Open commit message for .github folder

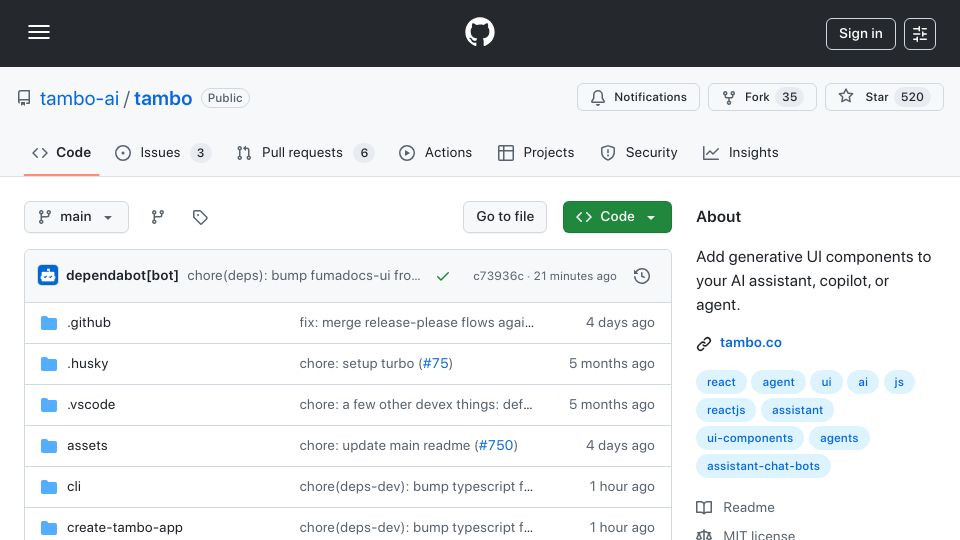tap(416, 323)
